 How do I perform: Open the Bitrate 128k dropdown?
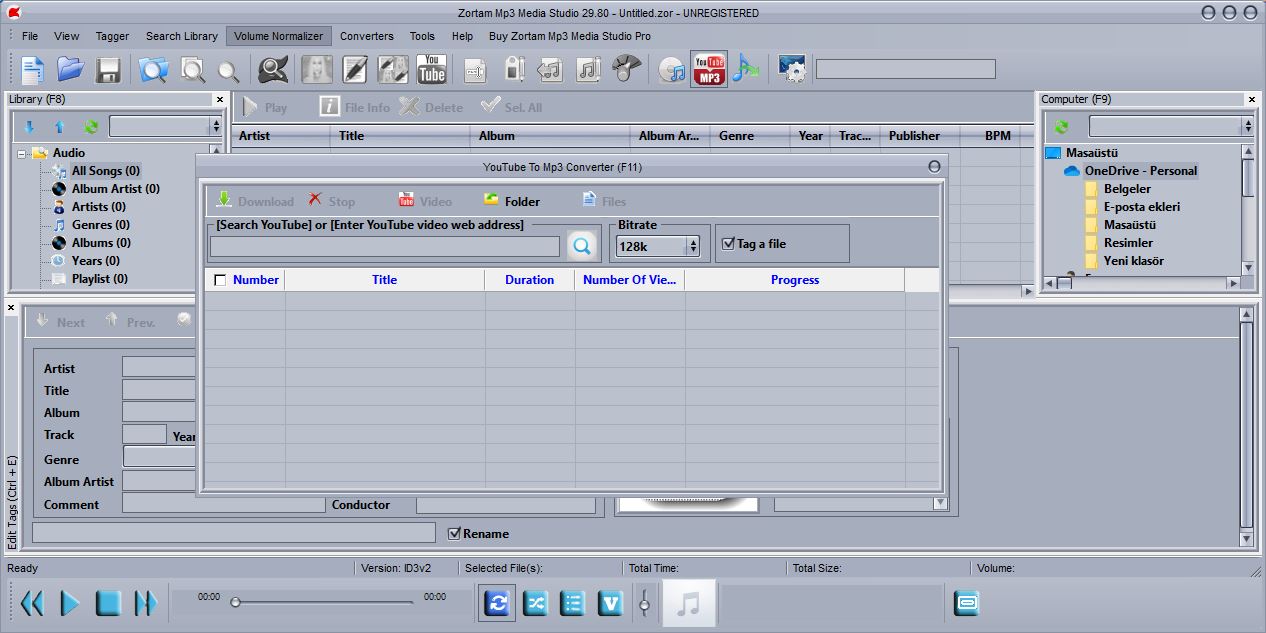(x=692, y=246)
